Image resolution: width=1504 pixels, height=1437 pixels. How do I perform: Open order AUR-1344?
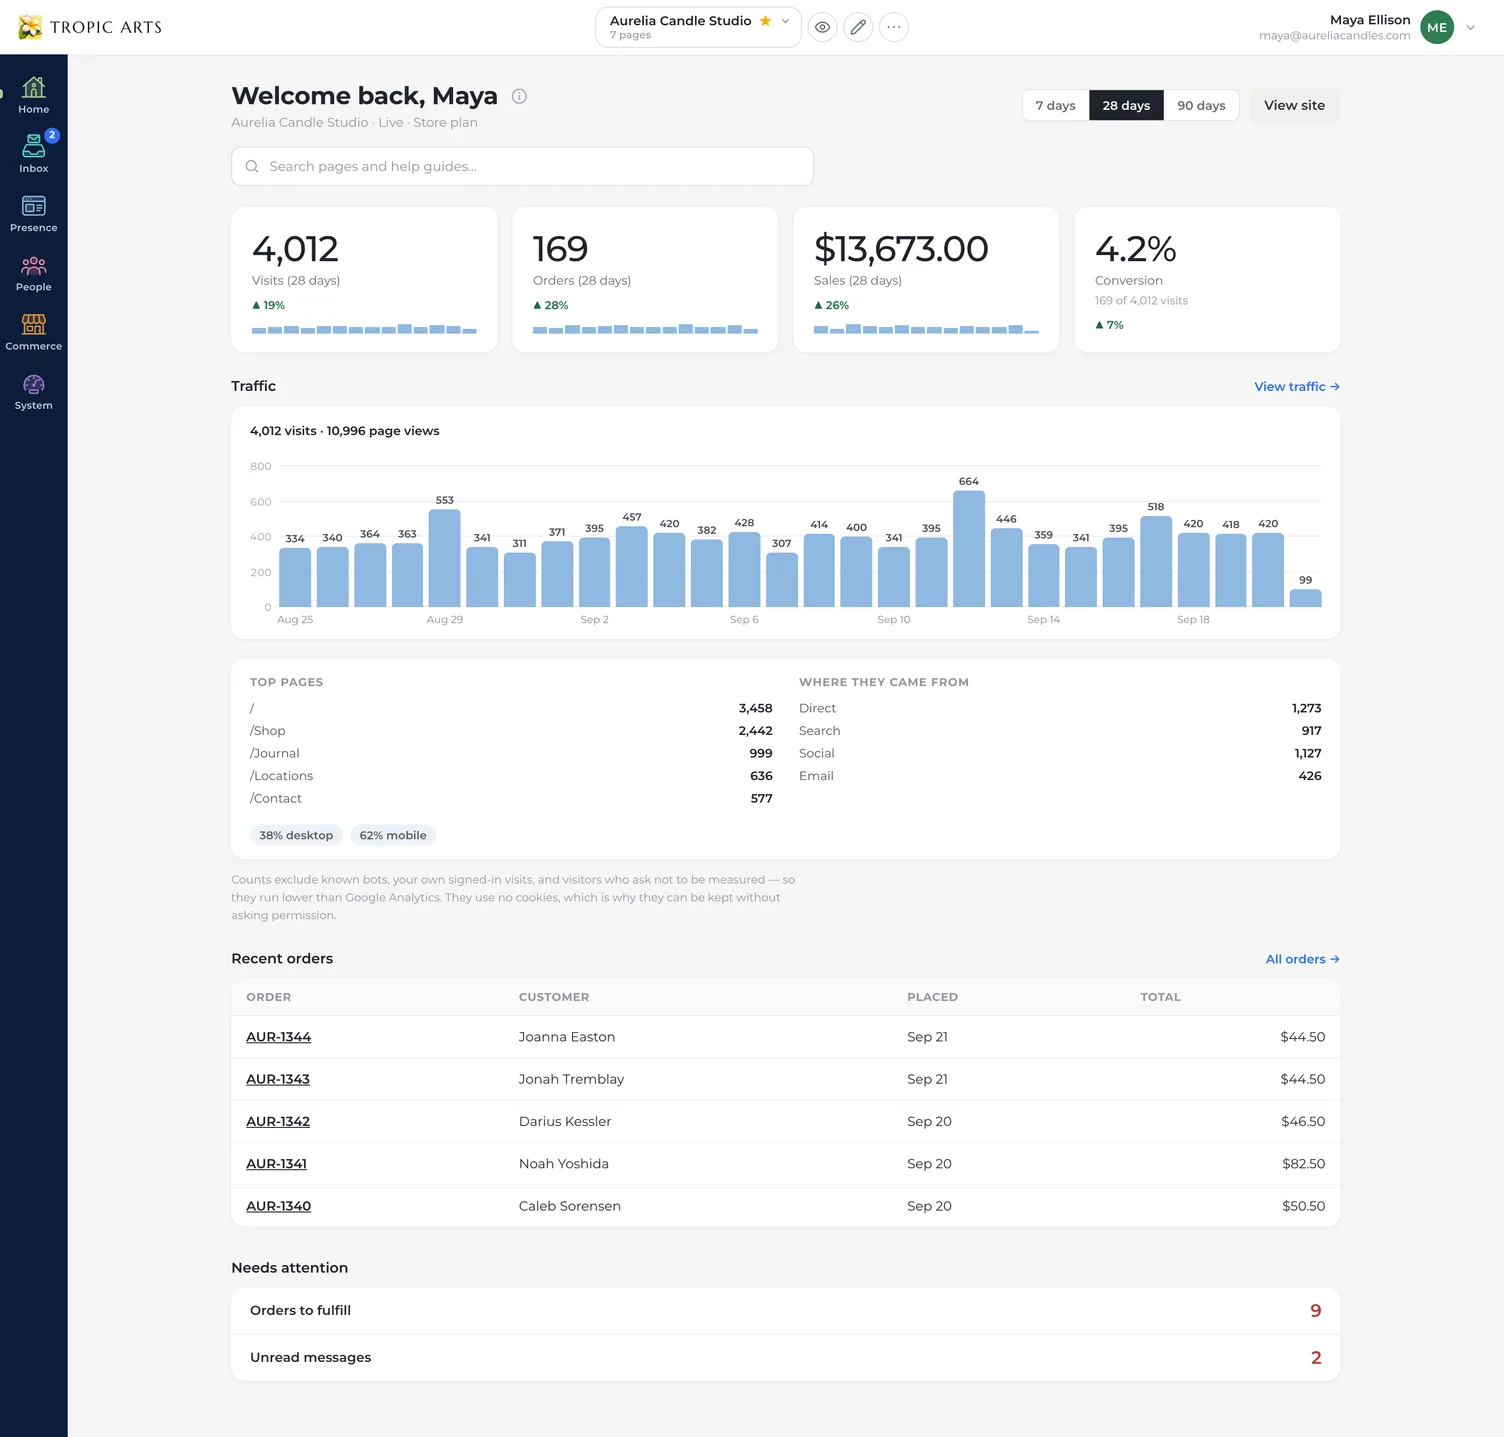pos(278,1037)
